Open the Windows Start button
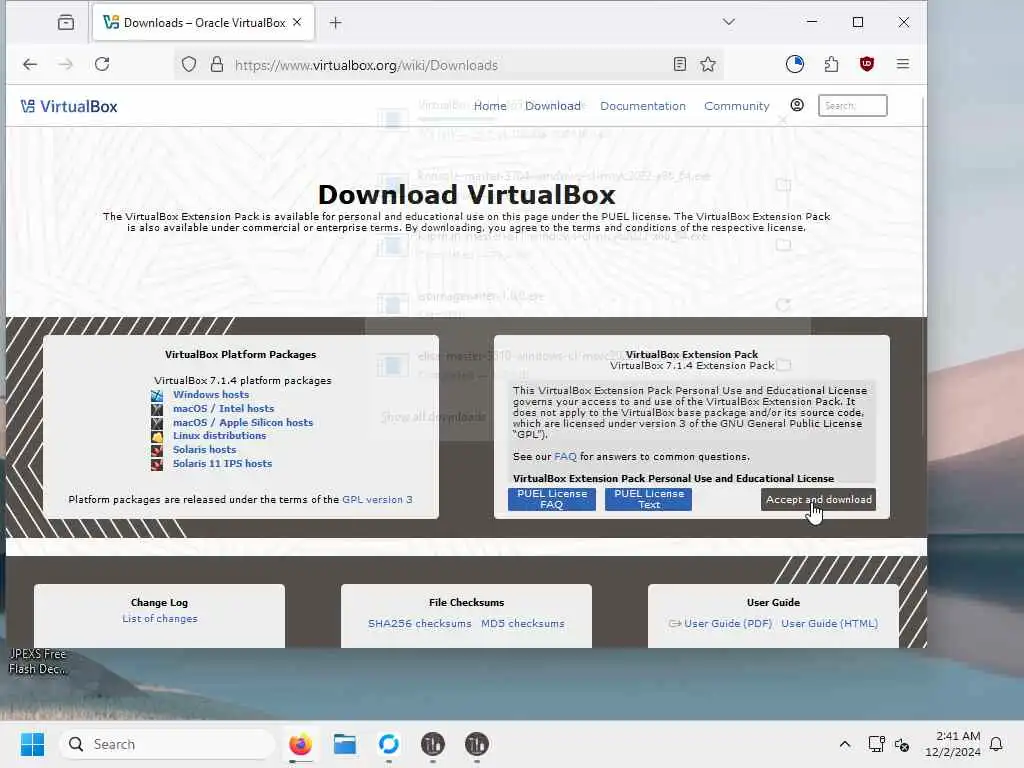The height and width of the screenshot is (768, 1024). click(32, 744)
